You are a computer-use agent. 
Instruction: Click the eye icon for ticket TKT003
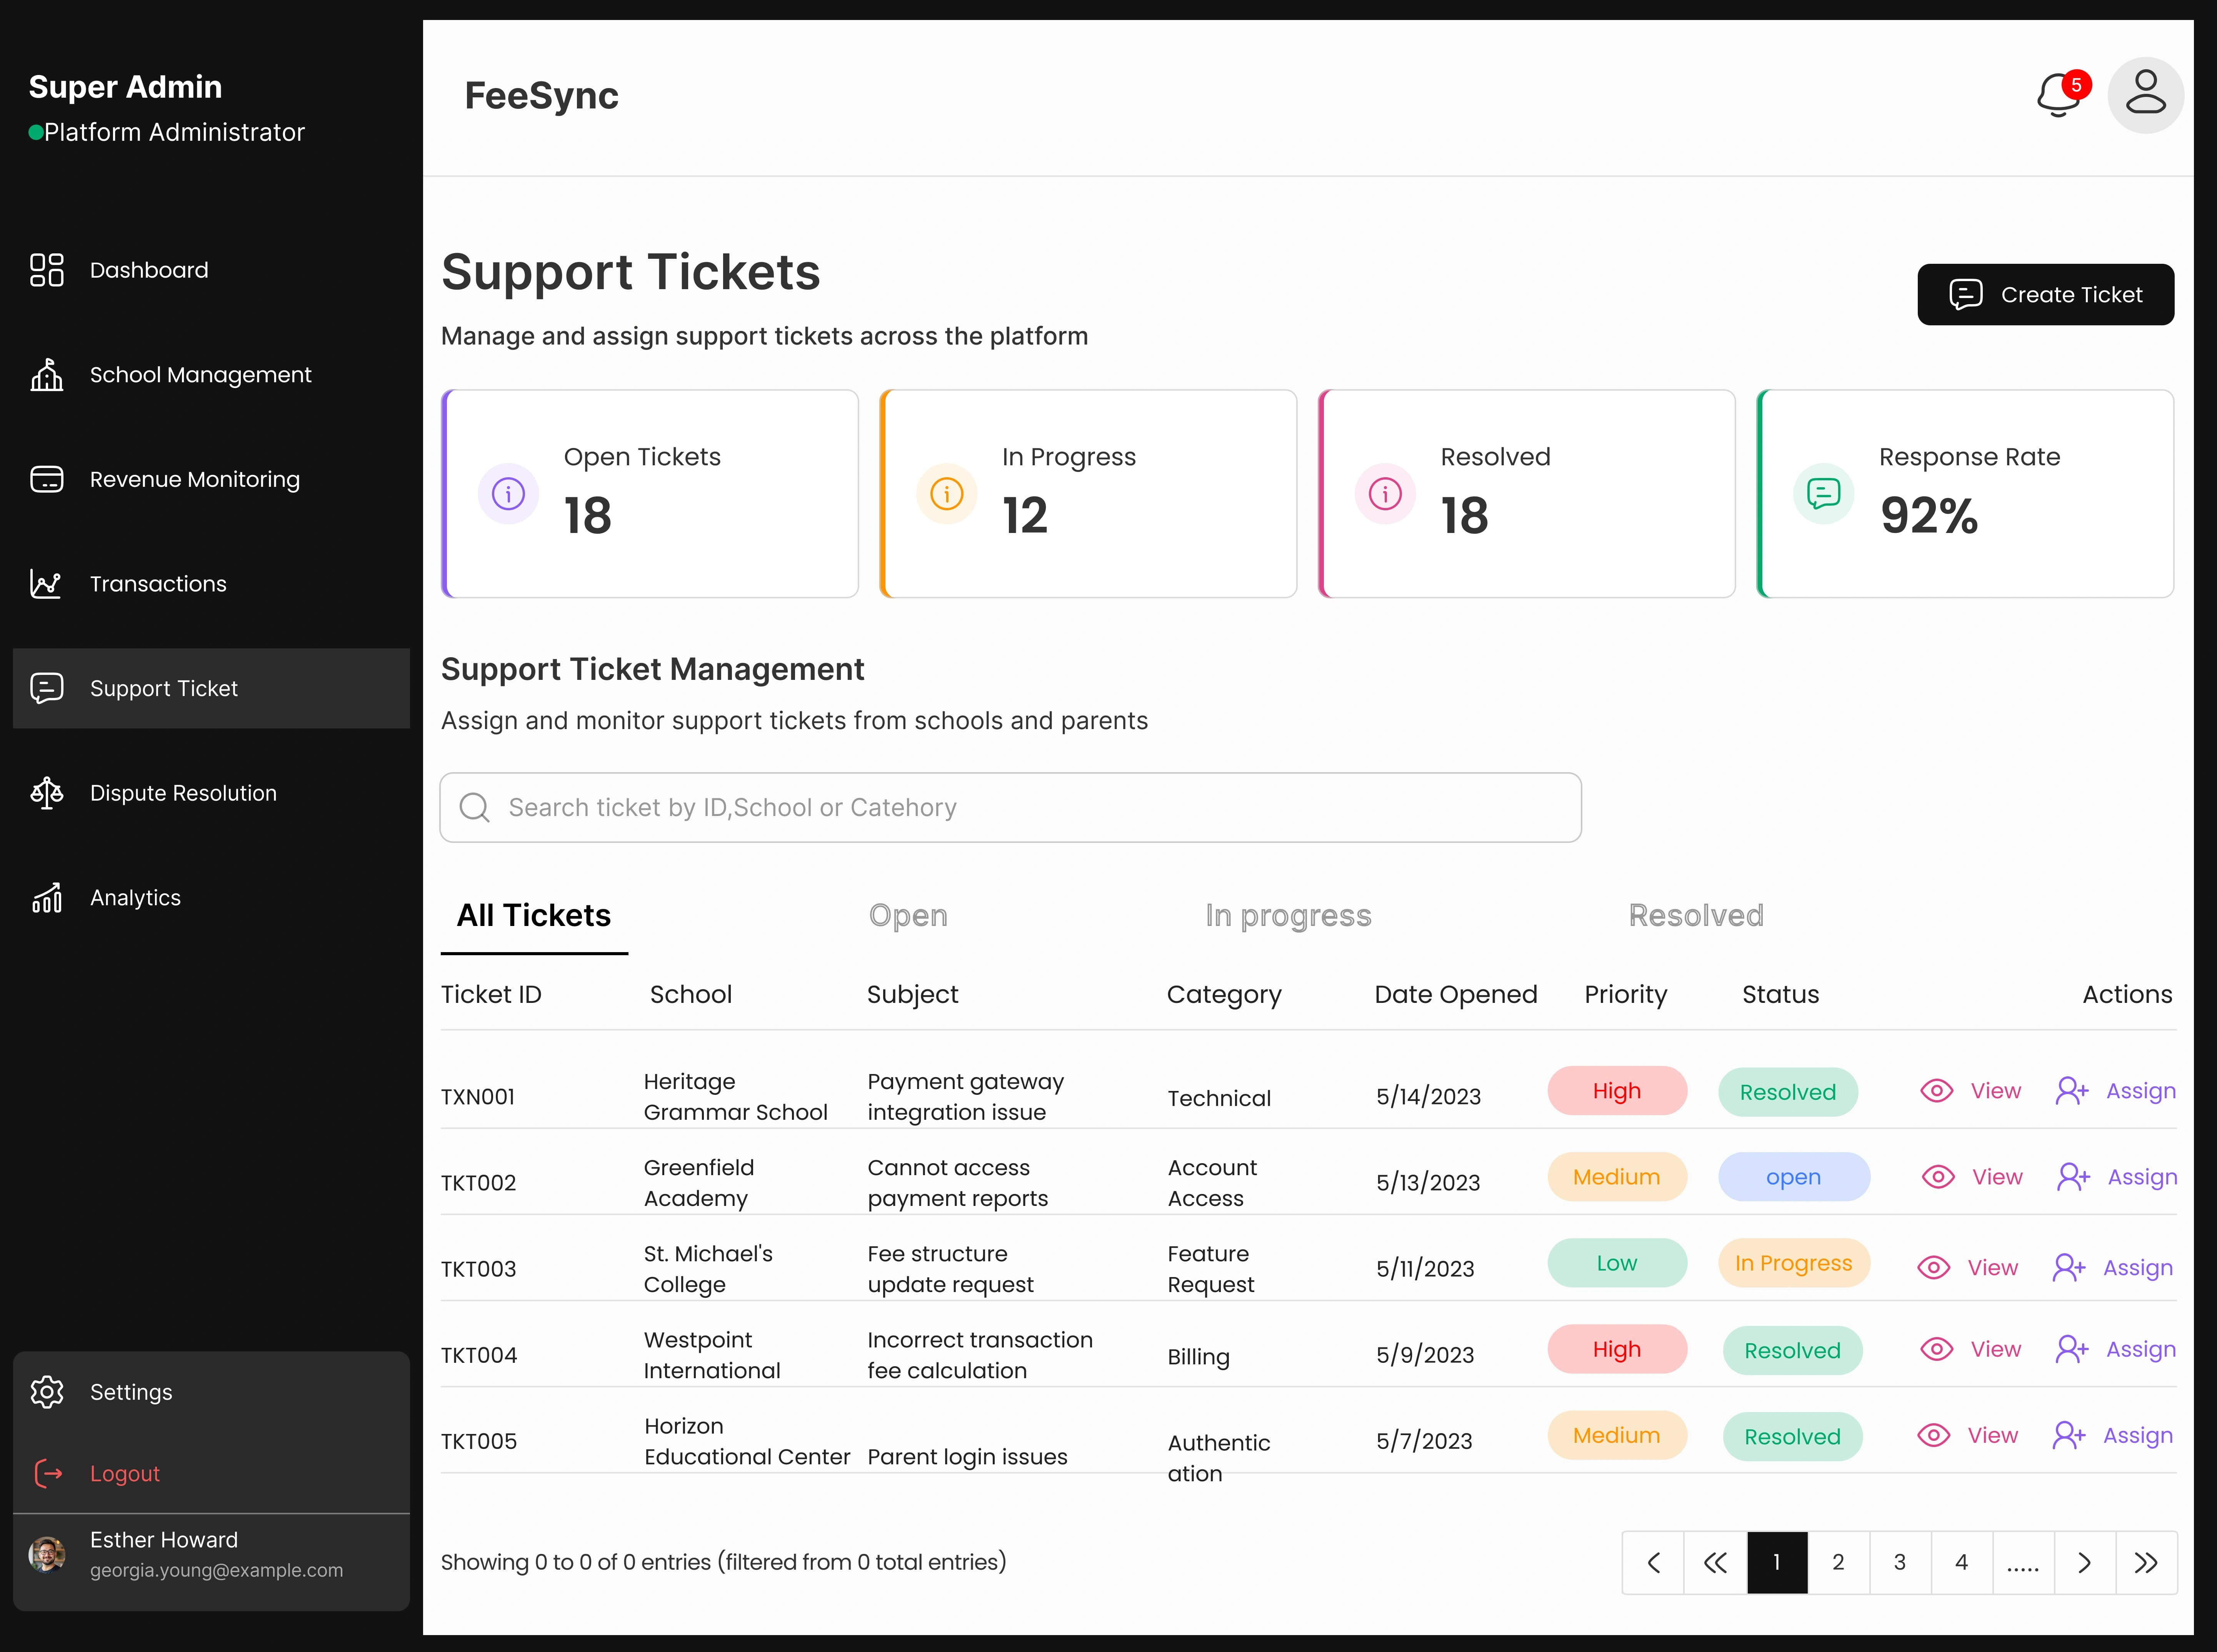pyautogui.click(x=1934, y=1268)
